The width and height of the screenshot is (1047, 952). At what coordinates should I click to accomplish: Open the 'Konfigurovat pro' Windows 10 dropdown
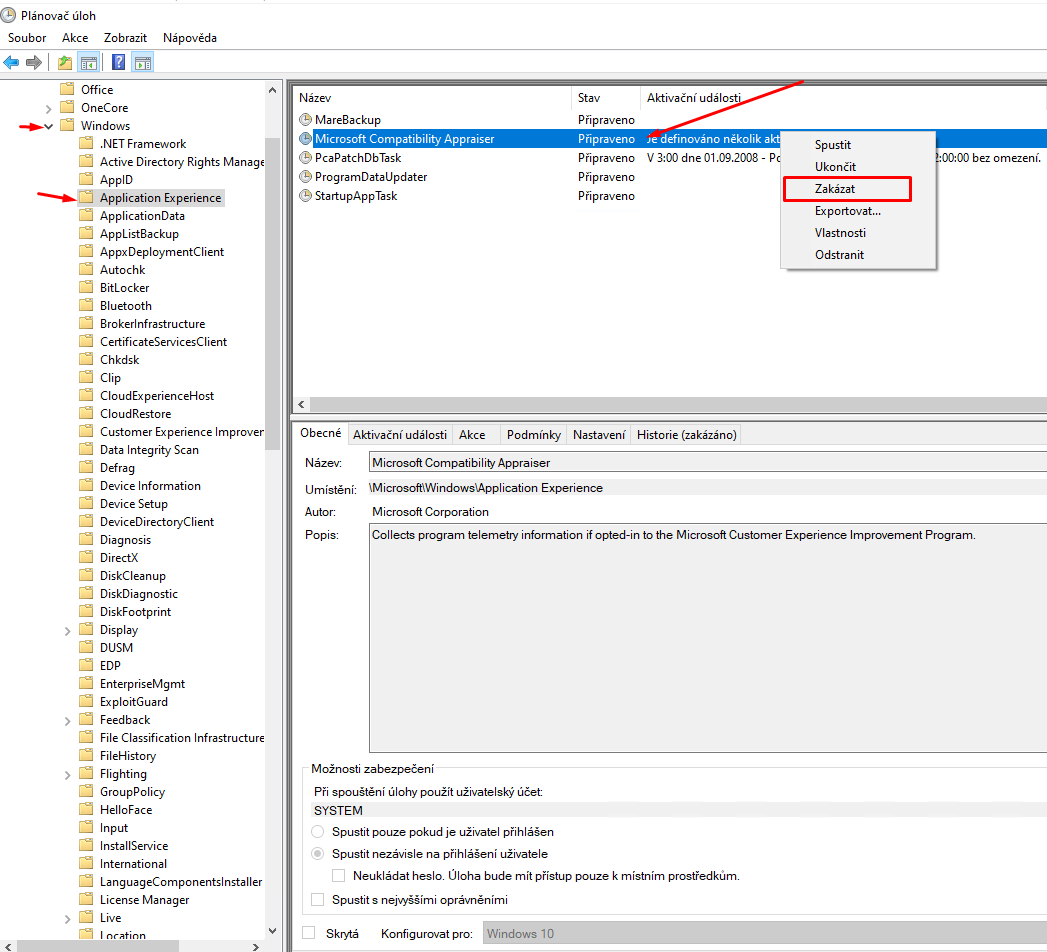pos(765,933)
